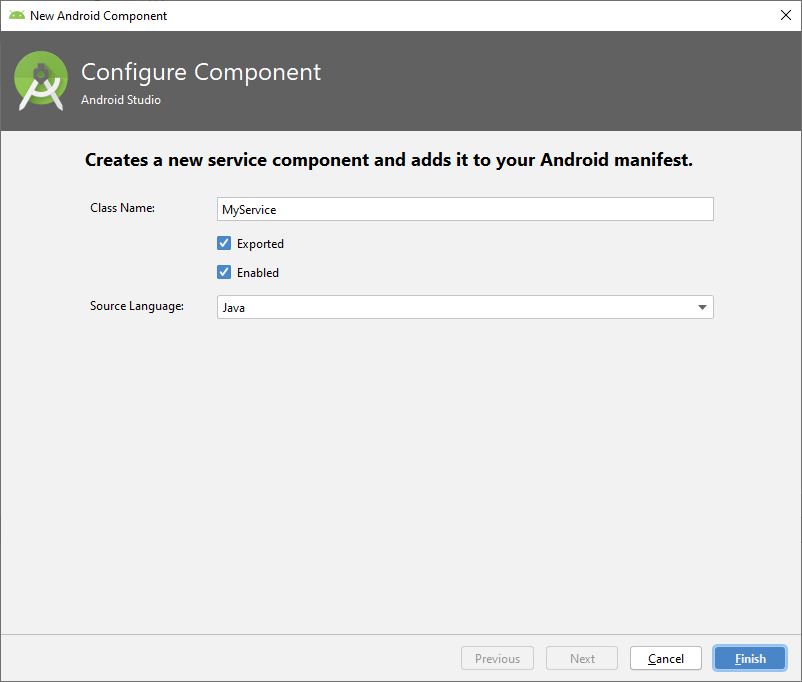Click the Exported label text
This screenshot has height=682, width=802.
click(260, 243)
